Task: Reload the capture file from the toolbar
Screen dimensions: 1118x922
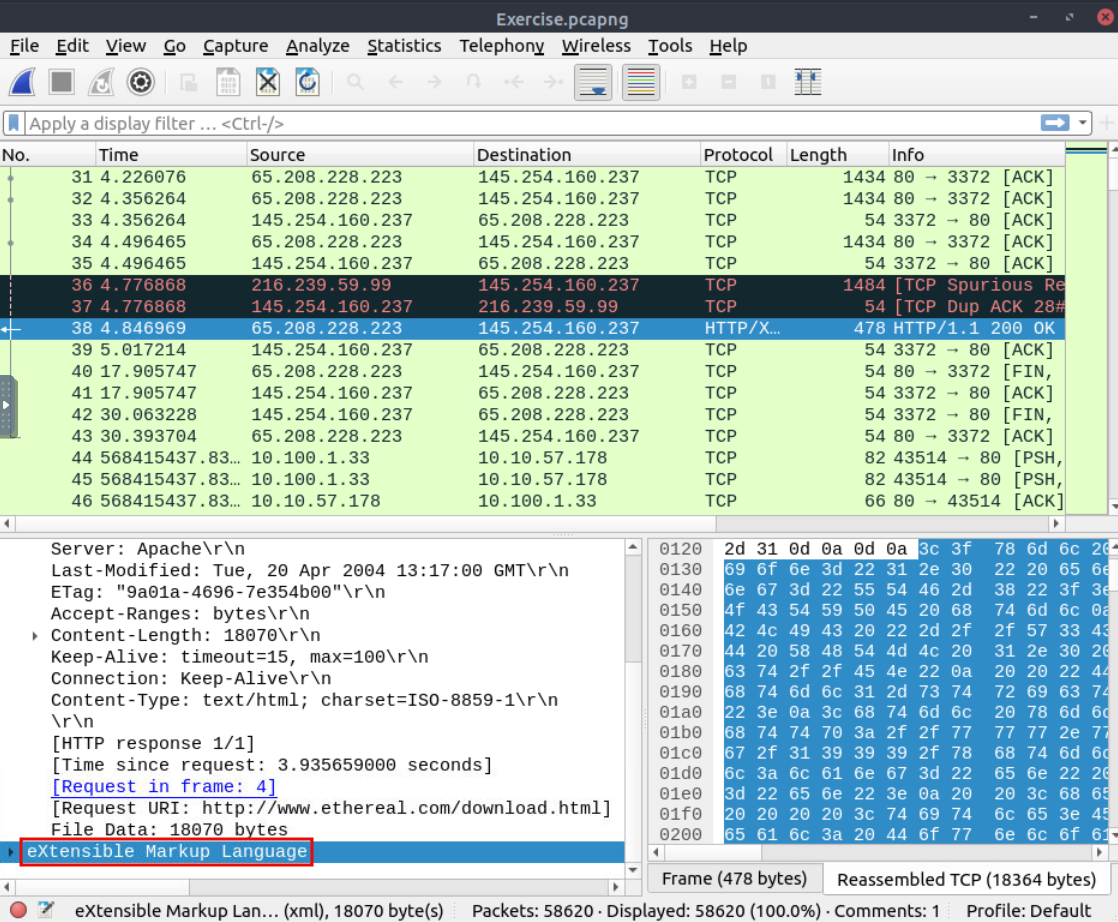Action: coord(307,82)
